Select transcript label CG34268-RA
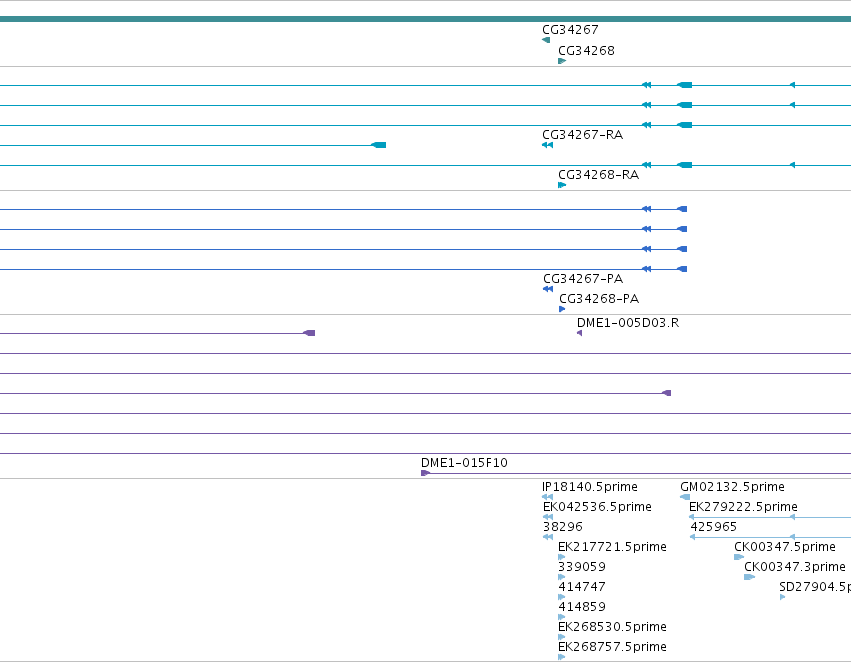This screenshot has height=662, width=851. [x=599, y=175]
